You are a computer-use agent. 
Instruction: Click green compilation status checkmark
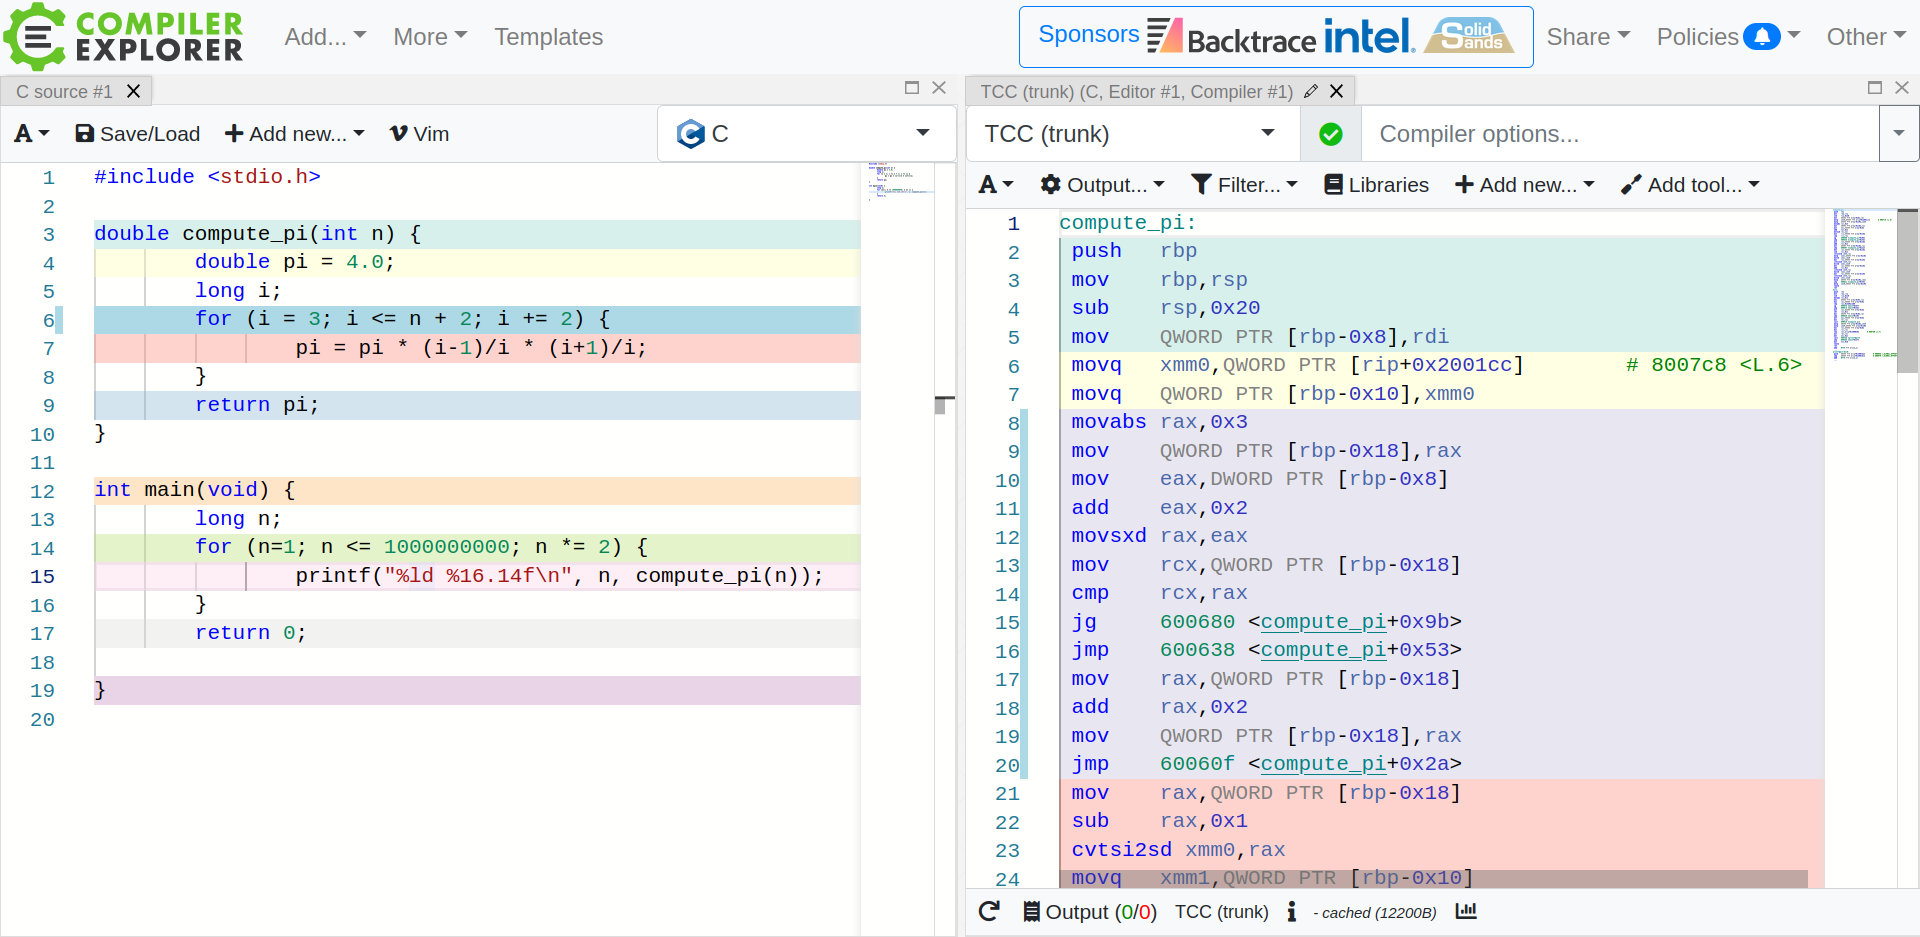(x=1331, y=134)
